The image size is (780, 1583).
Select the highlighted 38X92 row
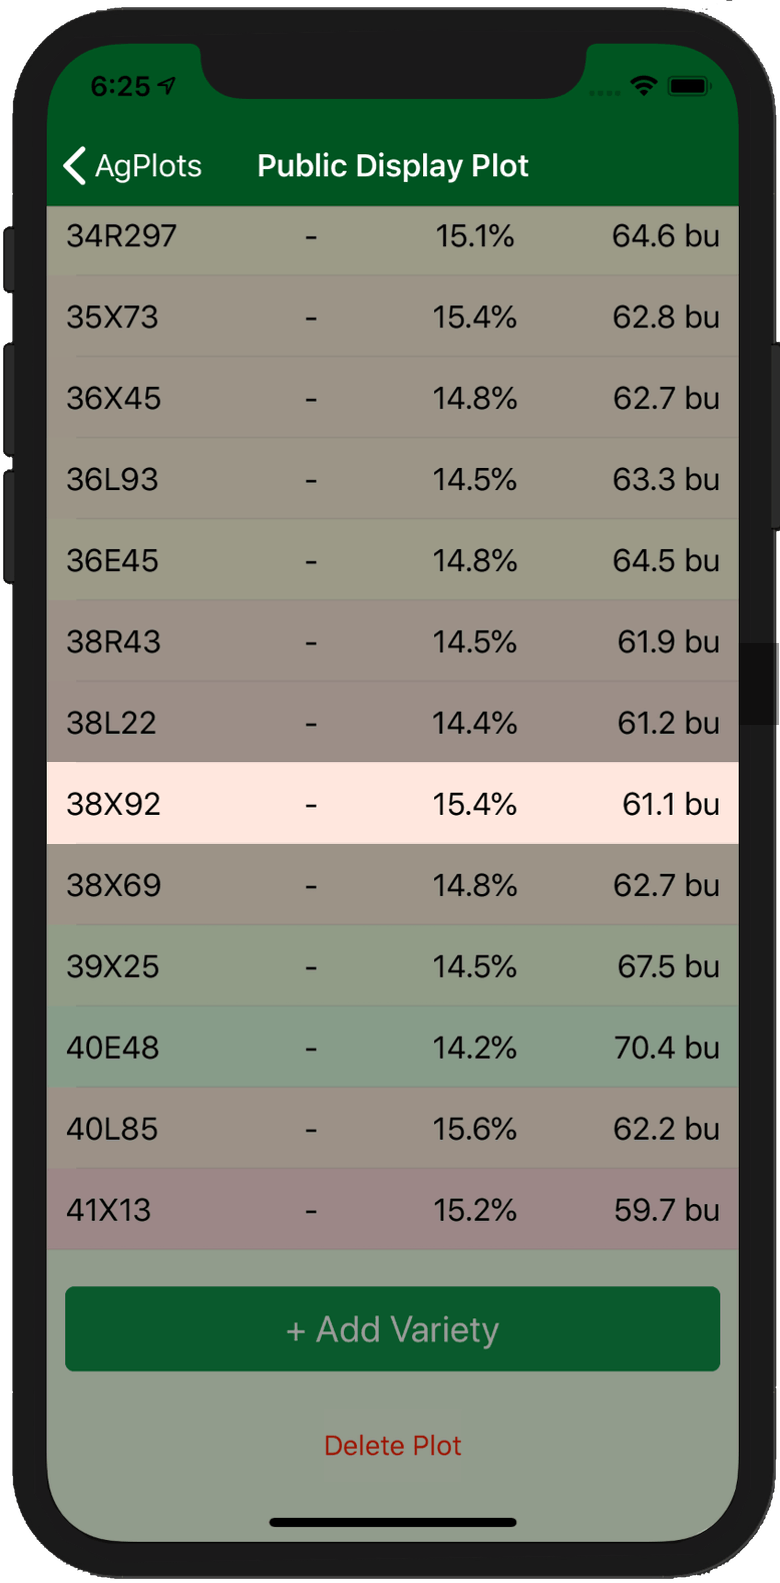click(x=393, y=803)
